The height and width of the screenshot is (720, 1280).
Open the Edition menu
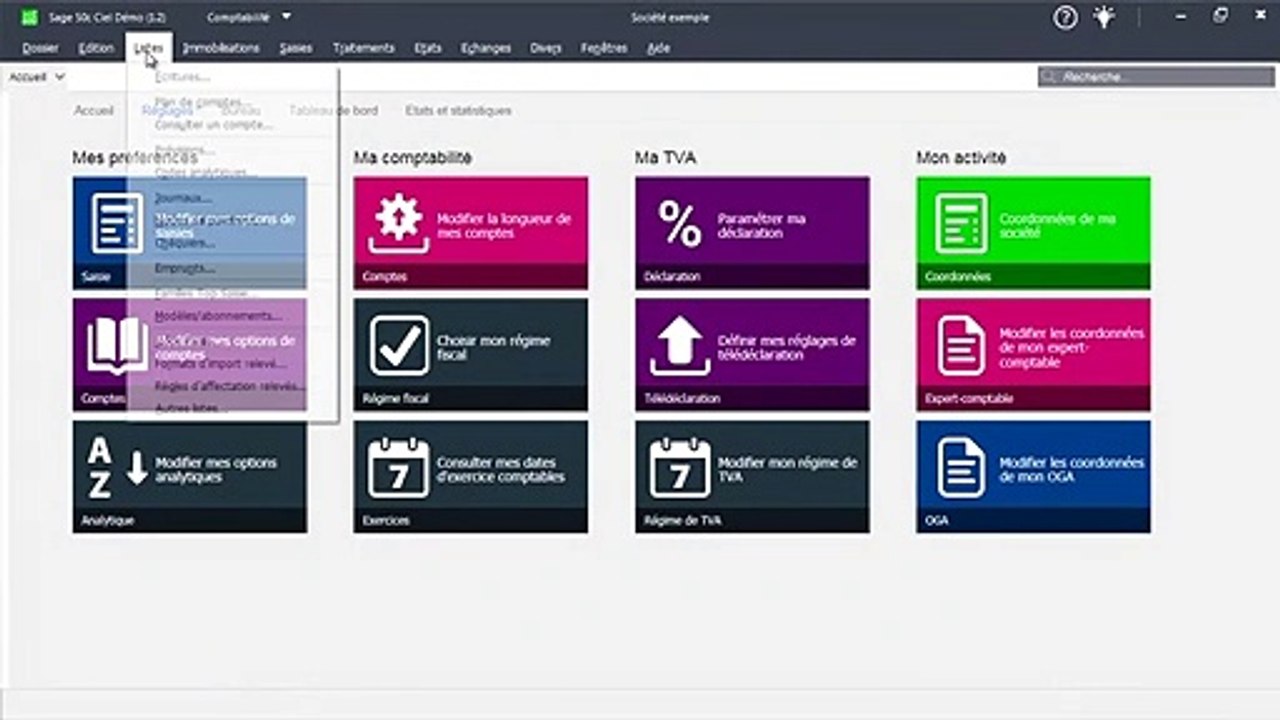point(96,48)
